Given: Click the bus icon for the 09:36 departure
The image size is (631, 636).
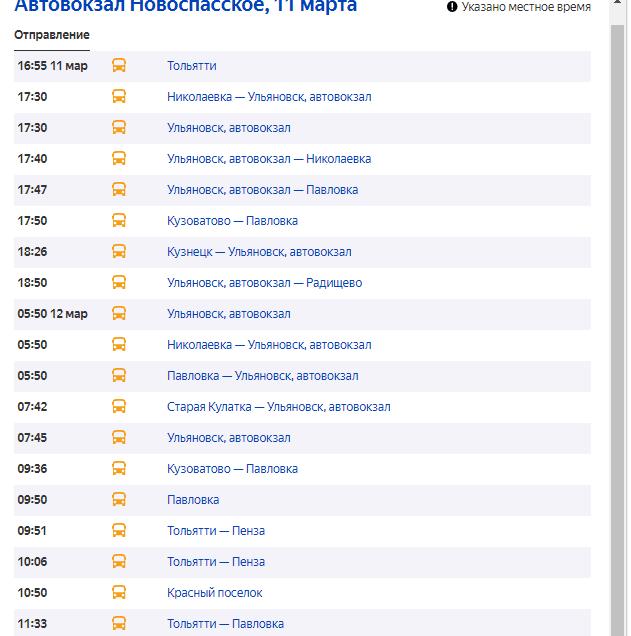Looking at the screenshot, I should click(x=119, y=469).
